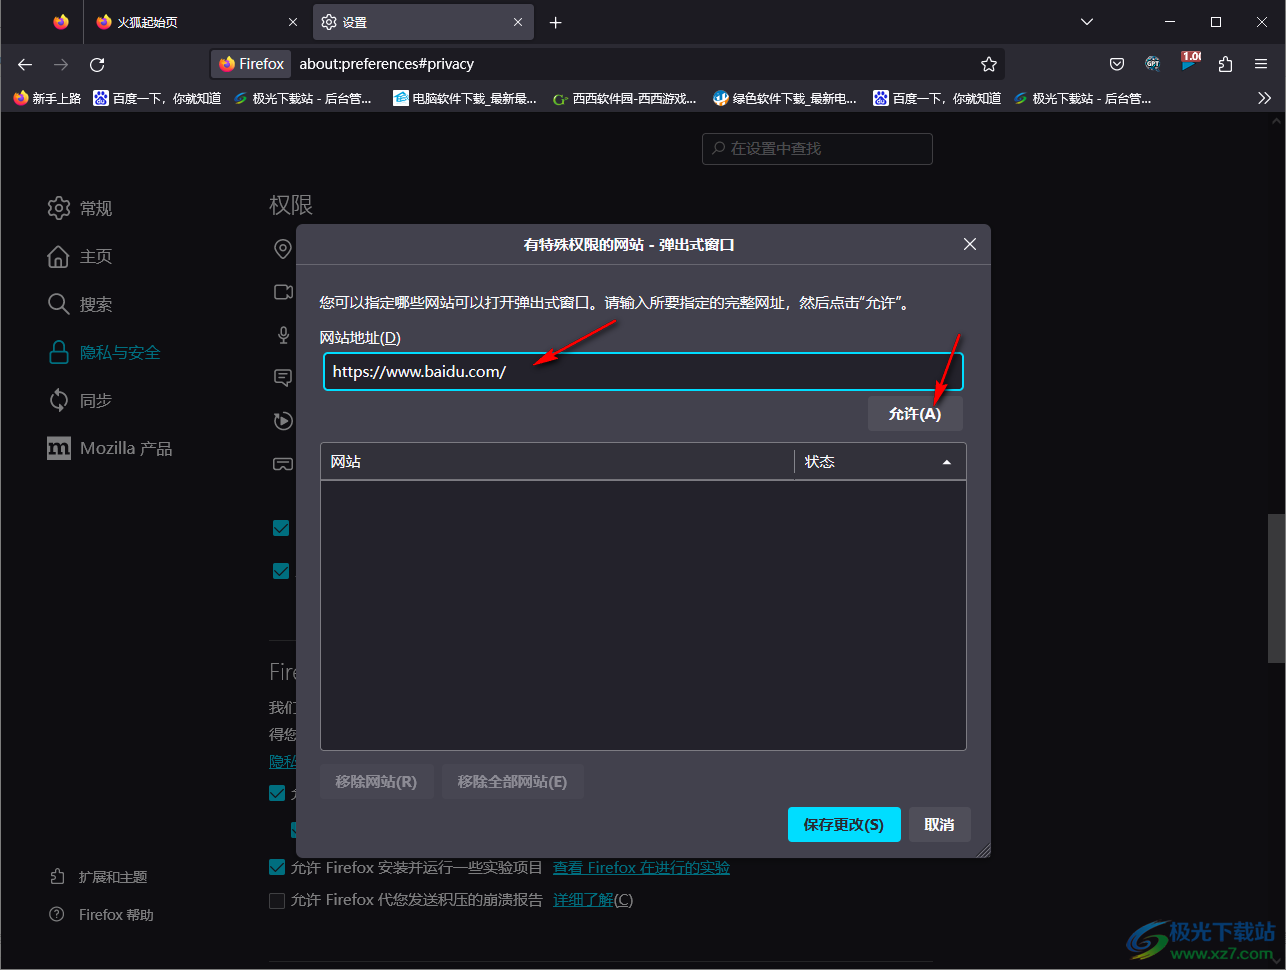Screen dimensions: 1286x970
Task: Open the Pocket save icon
Action: click(x=1117, y=64)
